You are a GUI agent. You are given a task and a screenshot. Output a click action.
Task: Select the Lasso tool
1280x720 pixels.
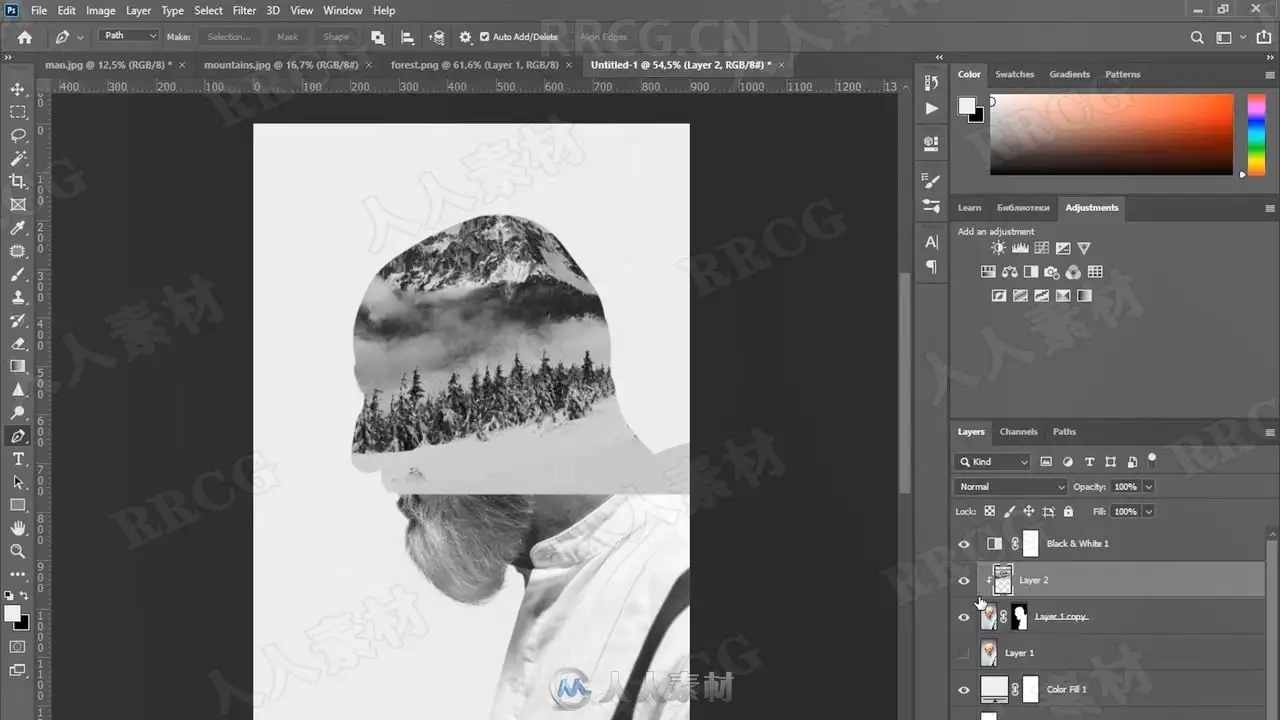[18, 135]
